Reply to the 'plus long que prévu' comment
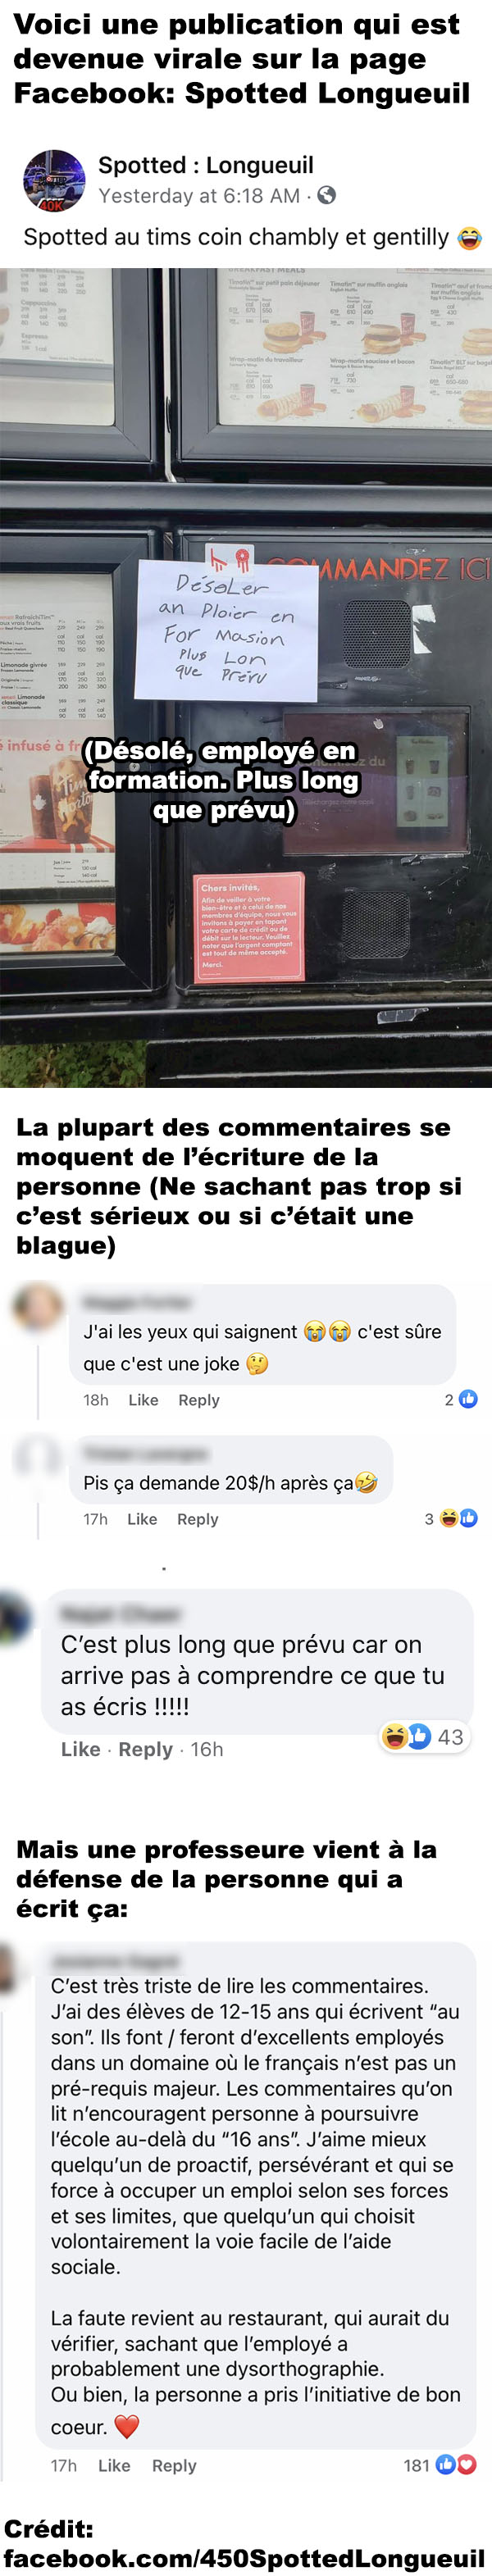This screenshot has height=2576, width=492. click(x=146, y=1749)
